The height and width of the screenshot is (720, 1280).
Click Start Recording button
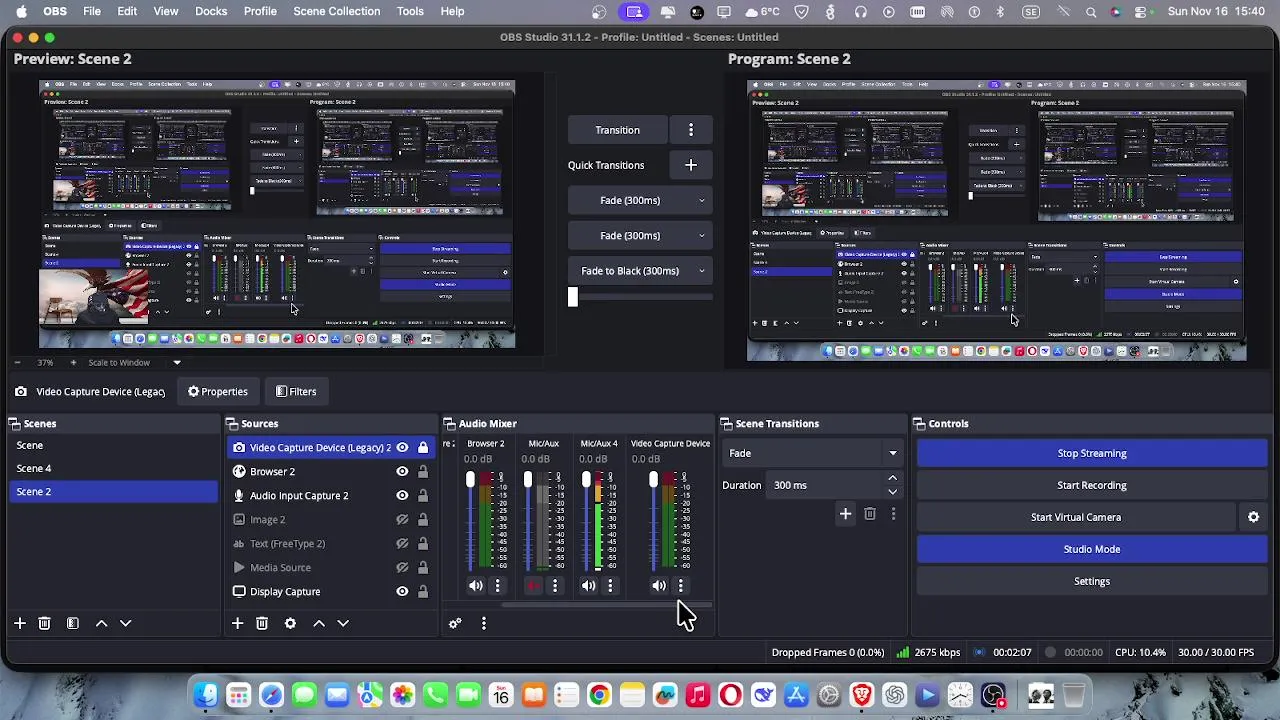tap(1092, 485)
